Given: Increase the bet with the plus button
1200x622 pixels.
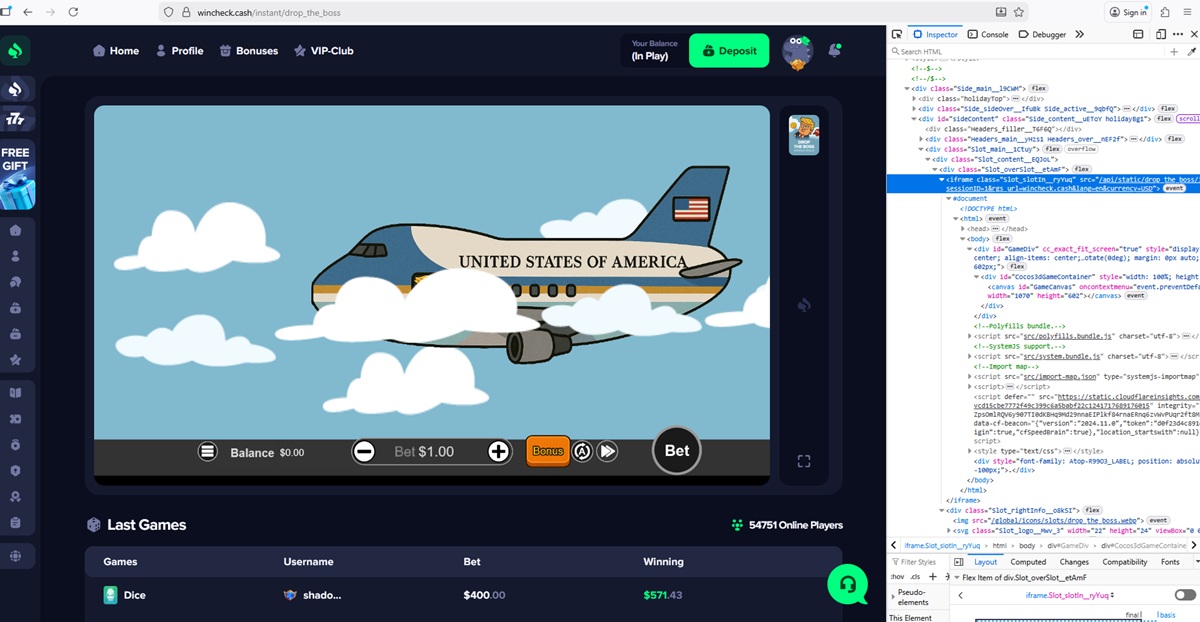Looking at the screenshot, I should tap(498, 452).
